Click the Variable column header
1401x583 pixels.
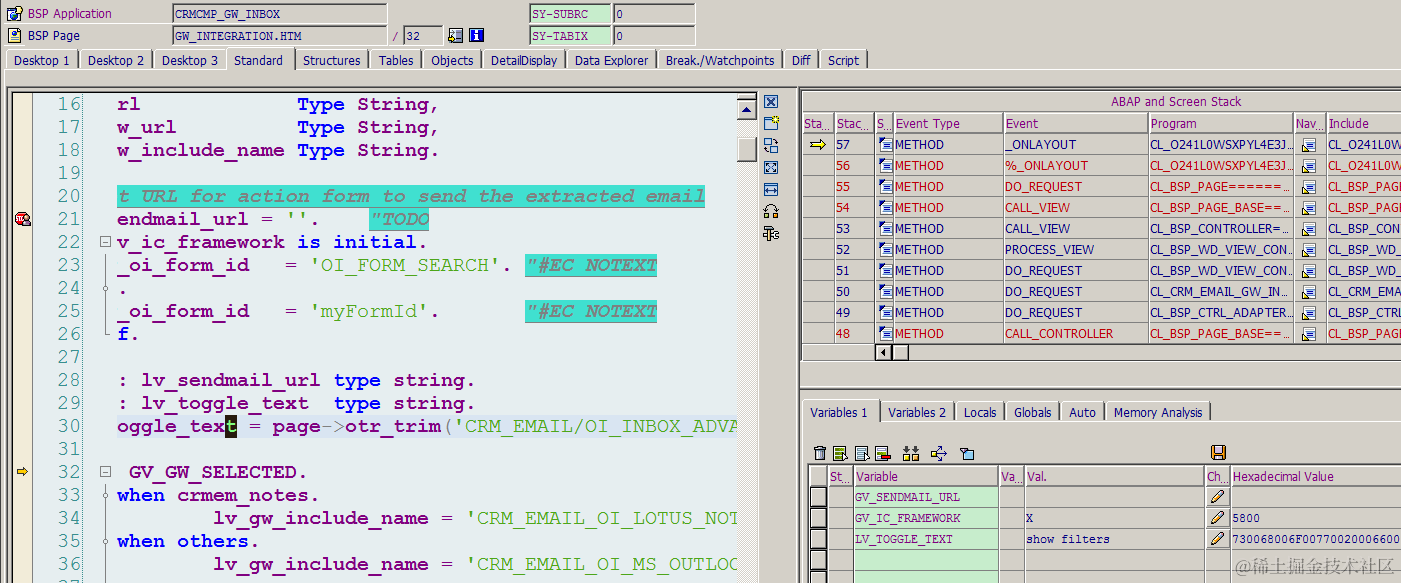click(925, 476)
